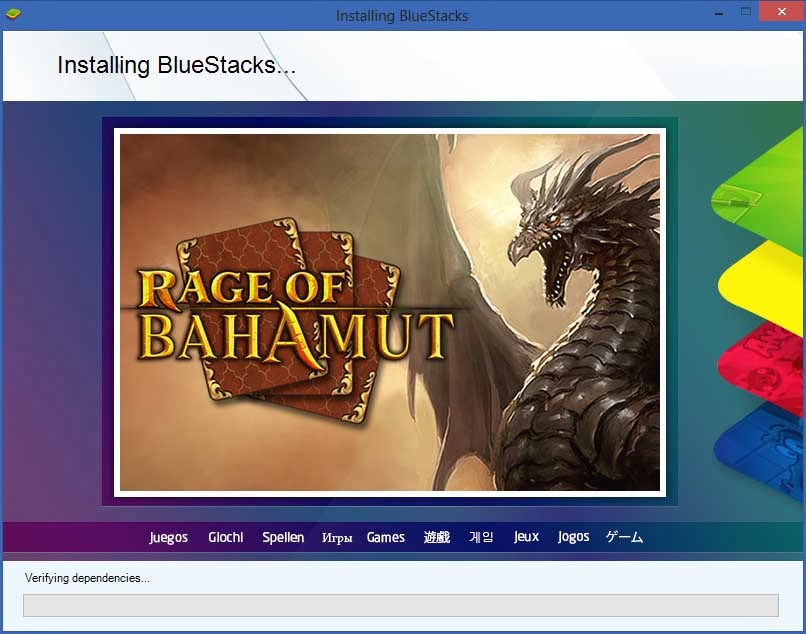Select the Spellen language label
The height and width of the screenshot is (634, 806).
(x=283, y=537)
